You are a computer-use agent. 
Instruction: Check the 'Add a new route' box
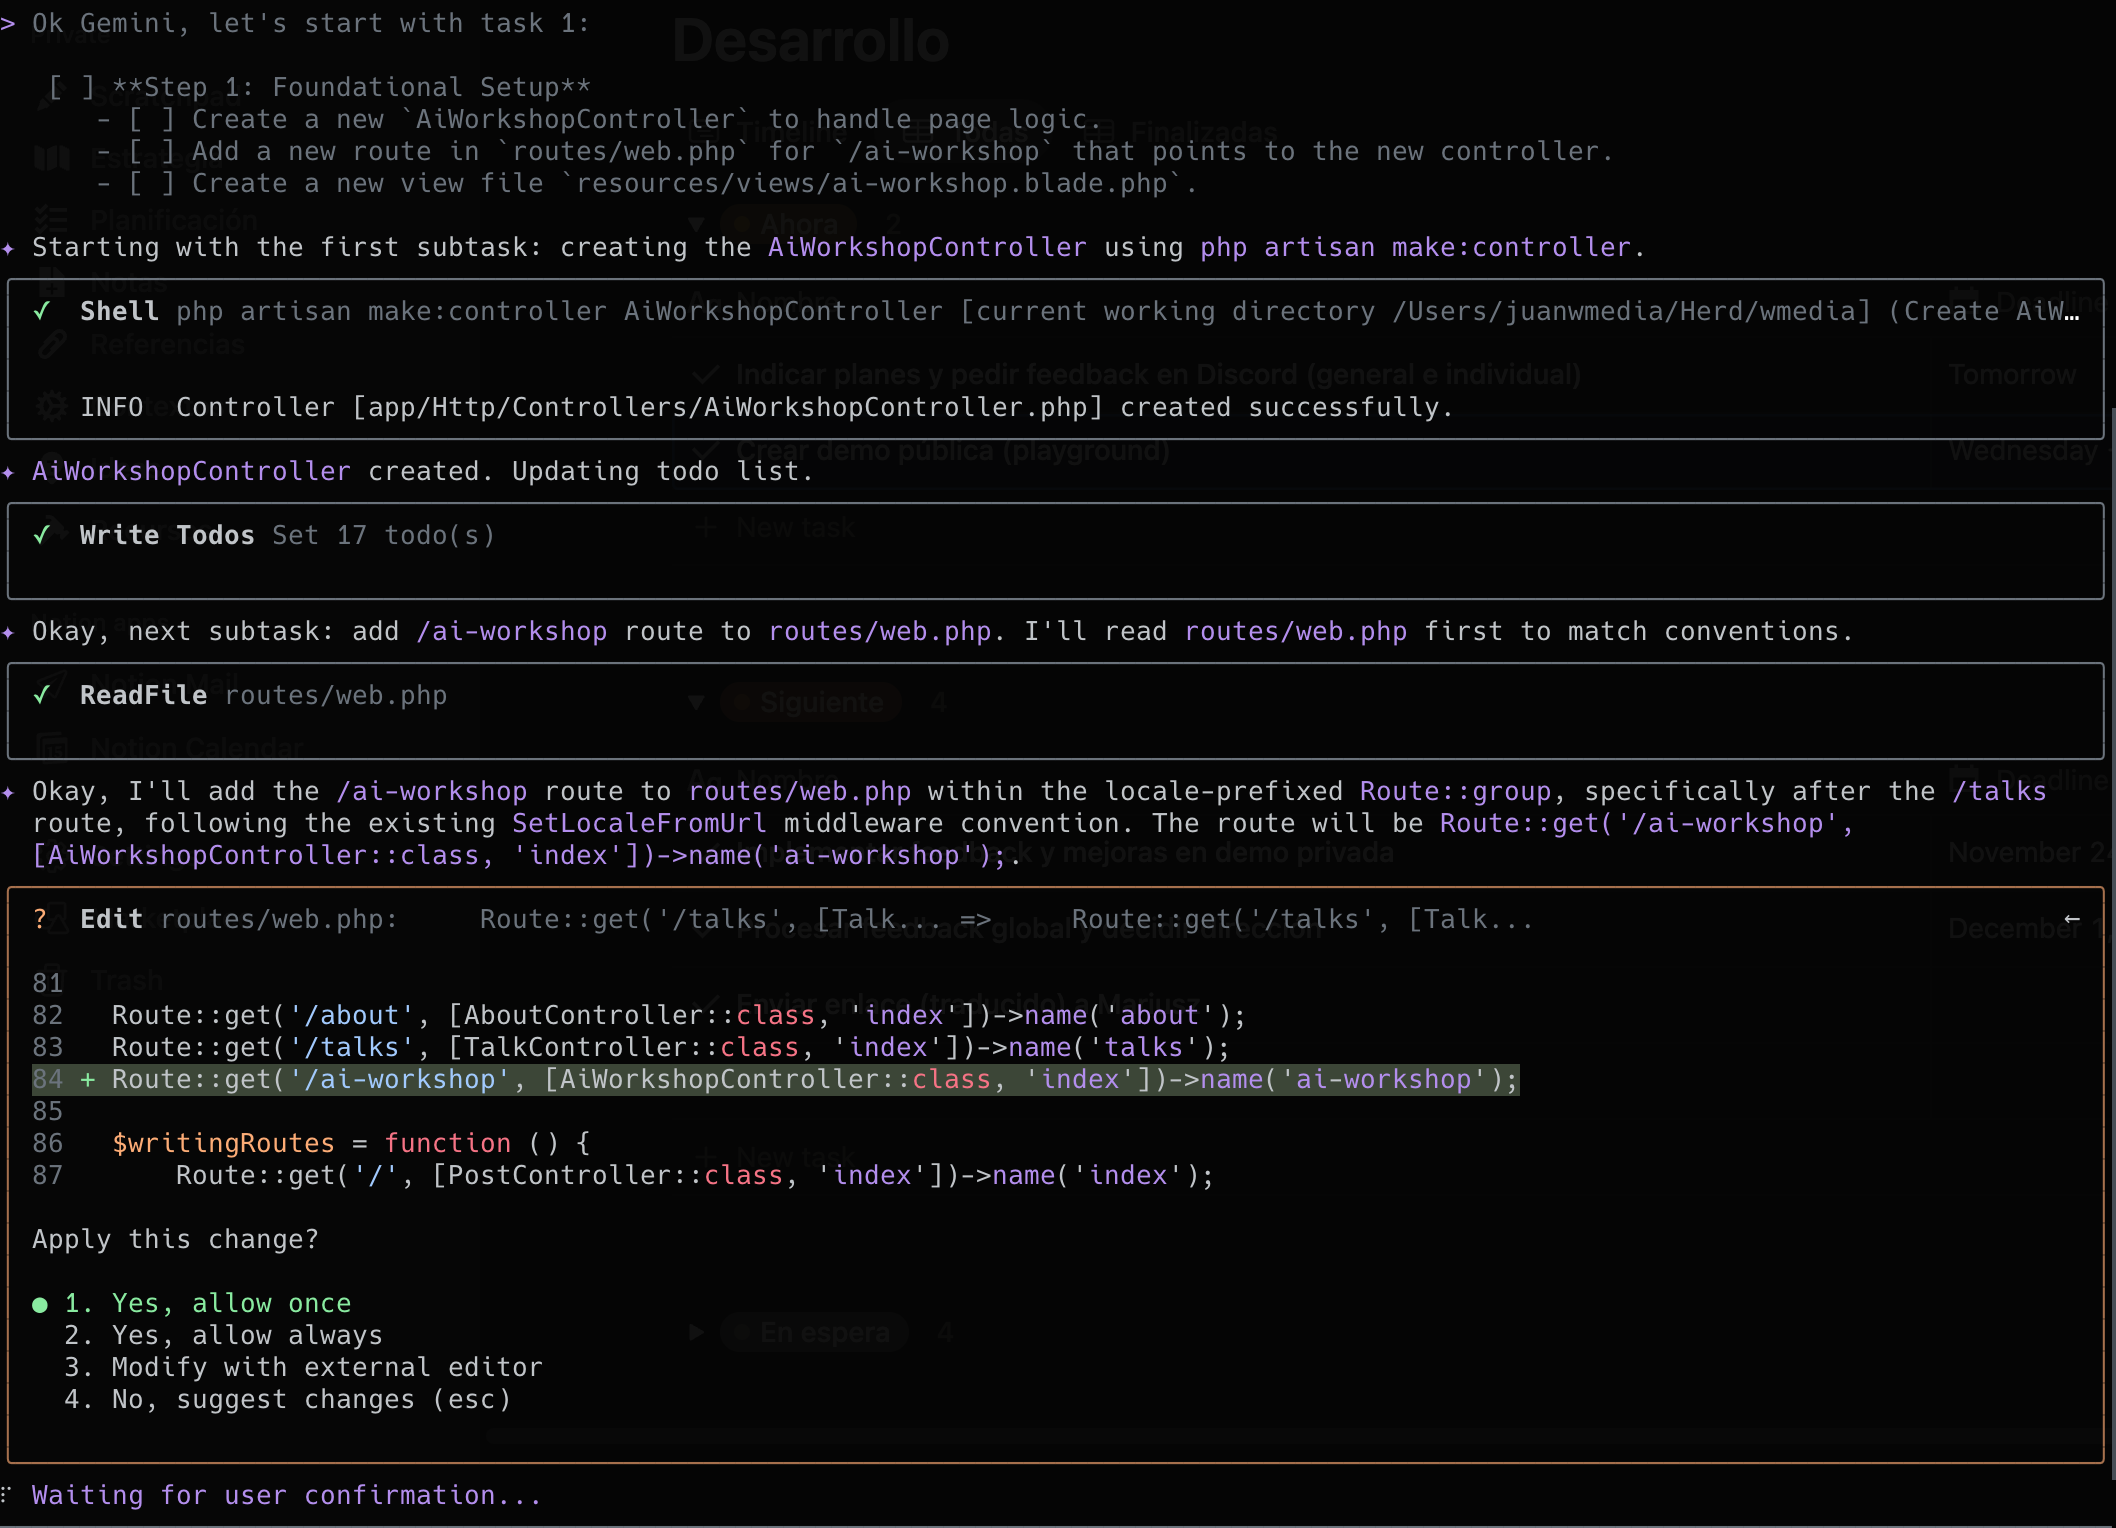point(152,151)
